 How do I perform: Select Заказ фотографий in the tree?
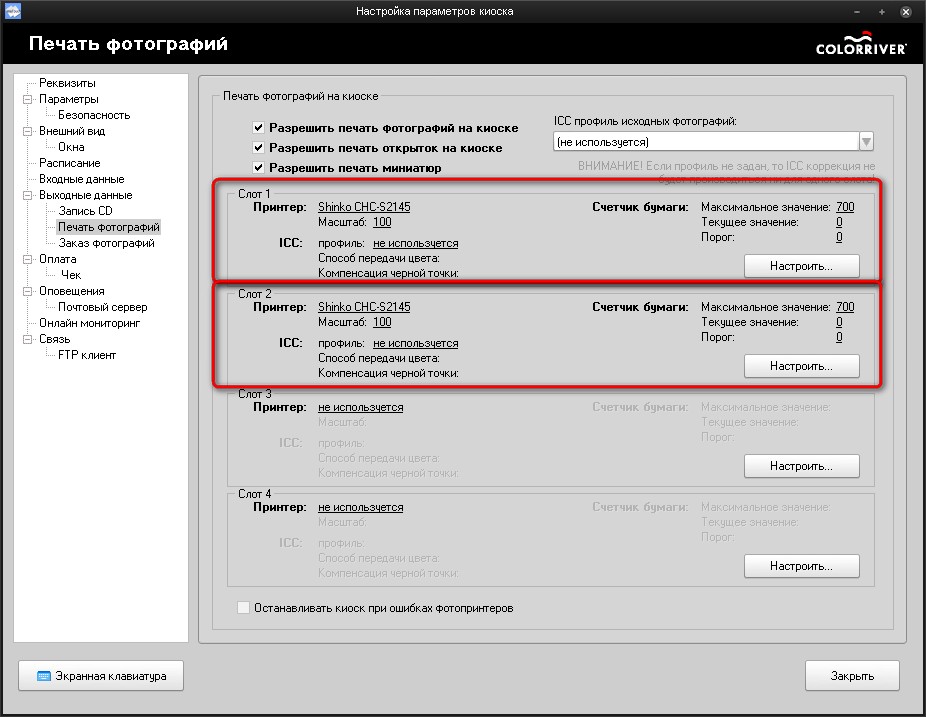click(x=106, y=243)
